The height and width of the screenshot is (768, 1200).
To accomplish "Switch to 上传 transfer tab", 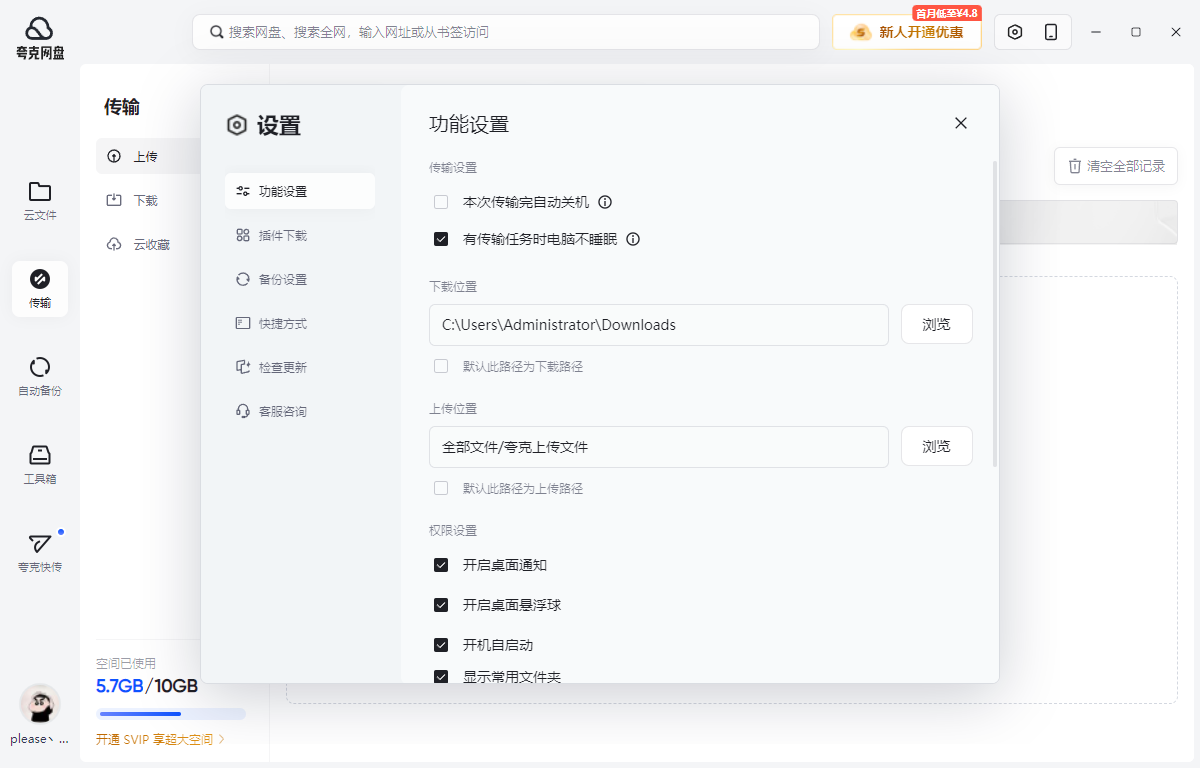I will tap(149, 156).
